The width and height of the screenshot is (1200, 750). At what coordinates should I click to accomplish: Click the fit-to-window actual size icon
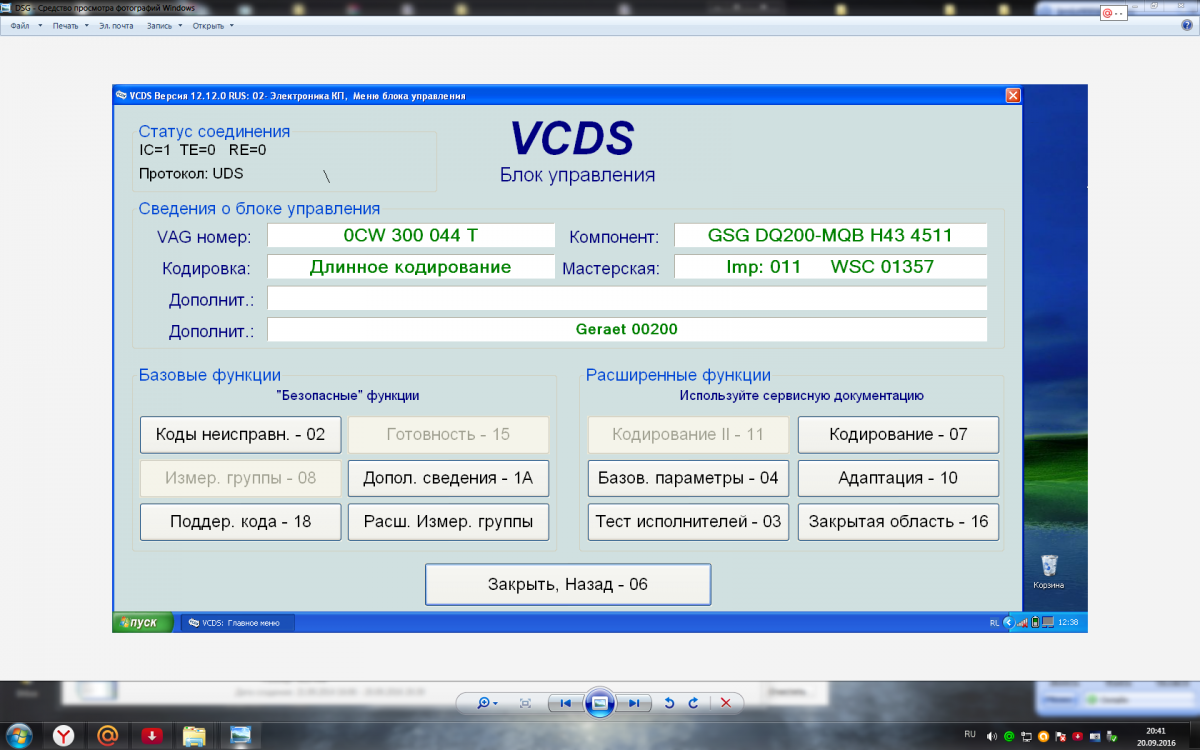point(525,703)
